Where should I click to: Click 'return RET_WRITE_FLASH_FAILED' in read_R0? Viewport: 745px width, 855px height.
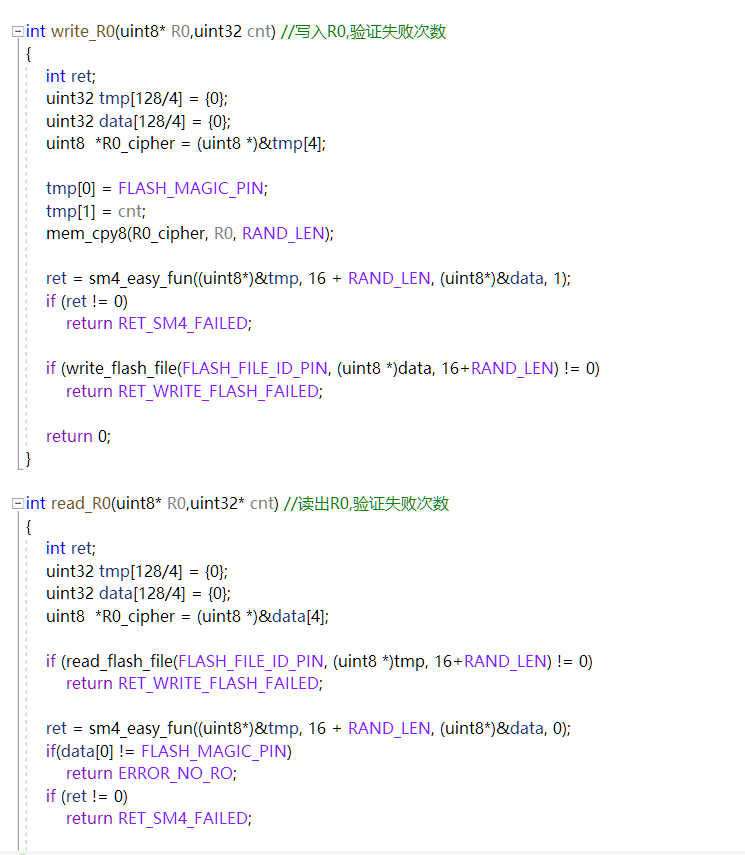[194, 683]
